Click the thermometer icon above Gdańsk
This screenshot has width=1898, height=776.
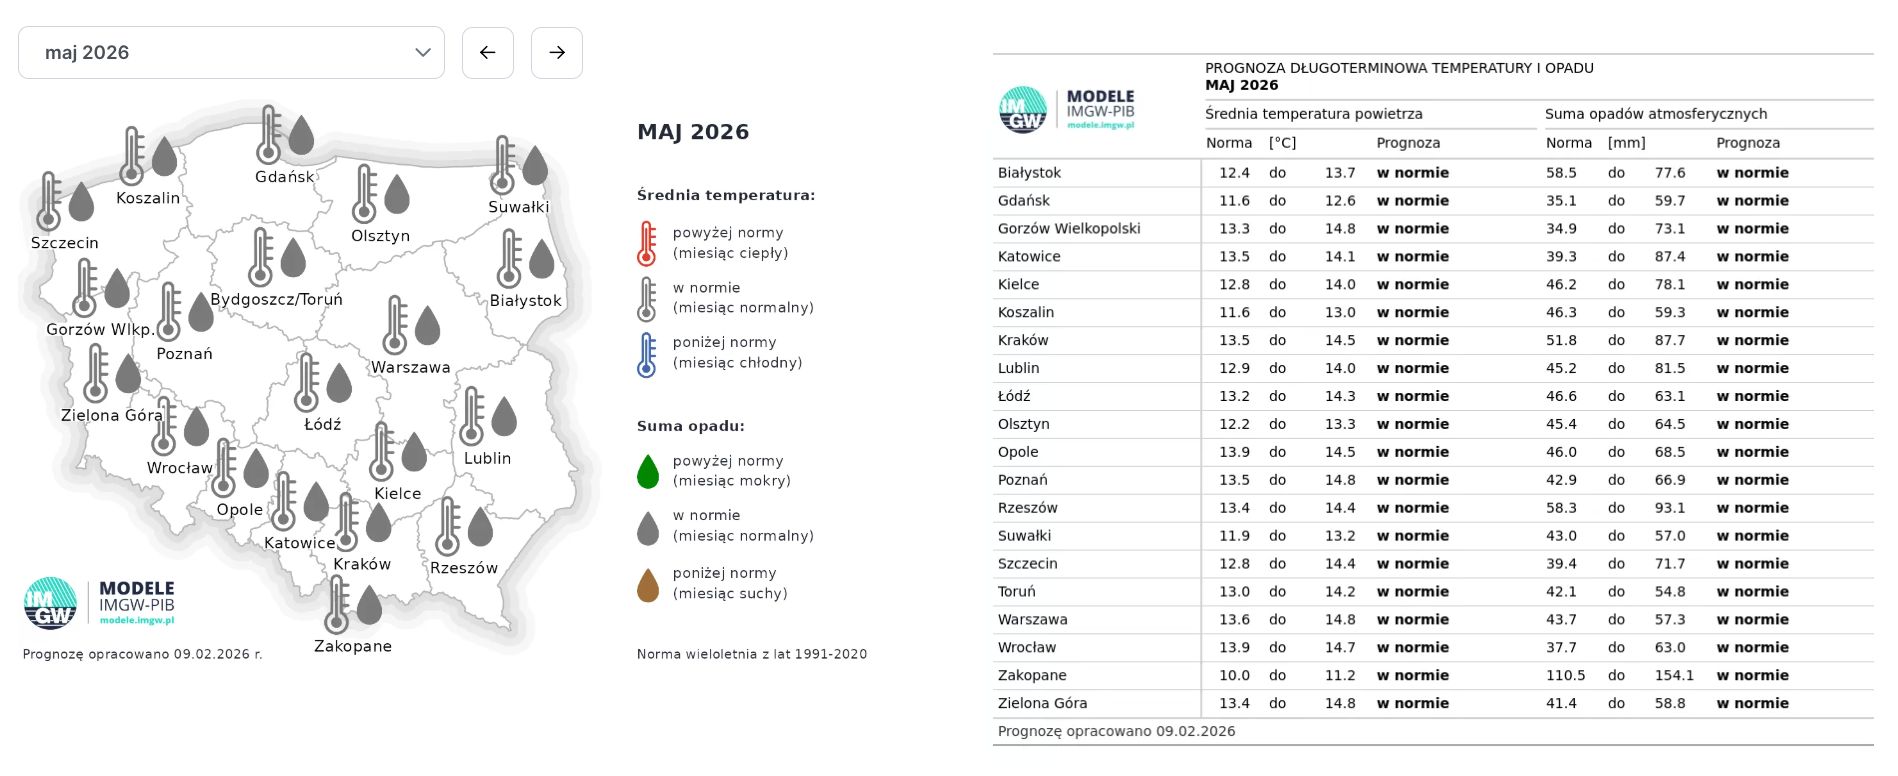(x=269, y=135)
